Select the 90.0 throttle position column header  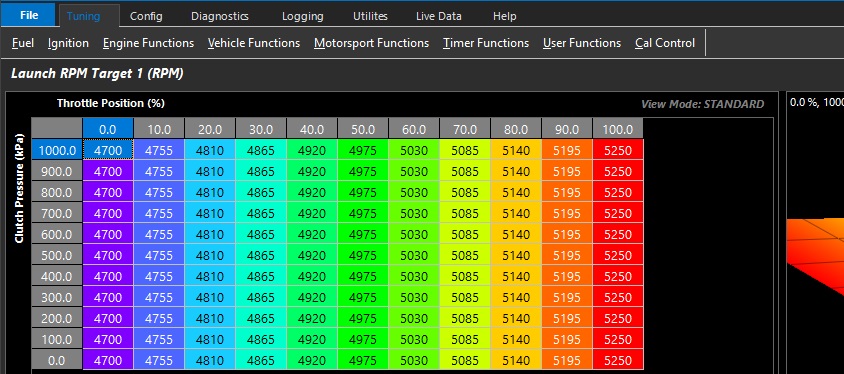(567, 129)
